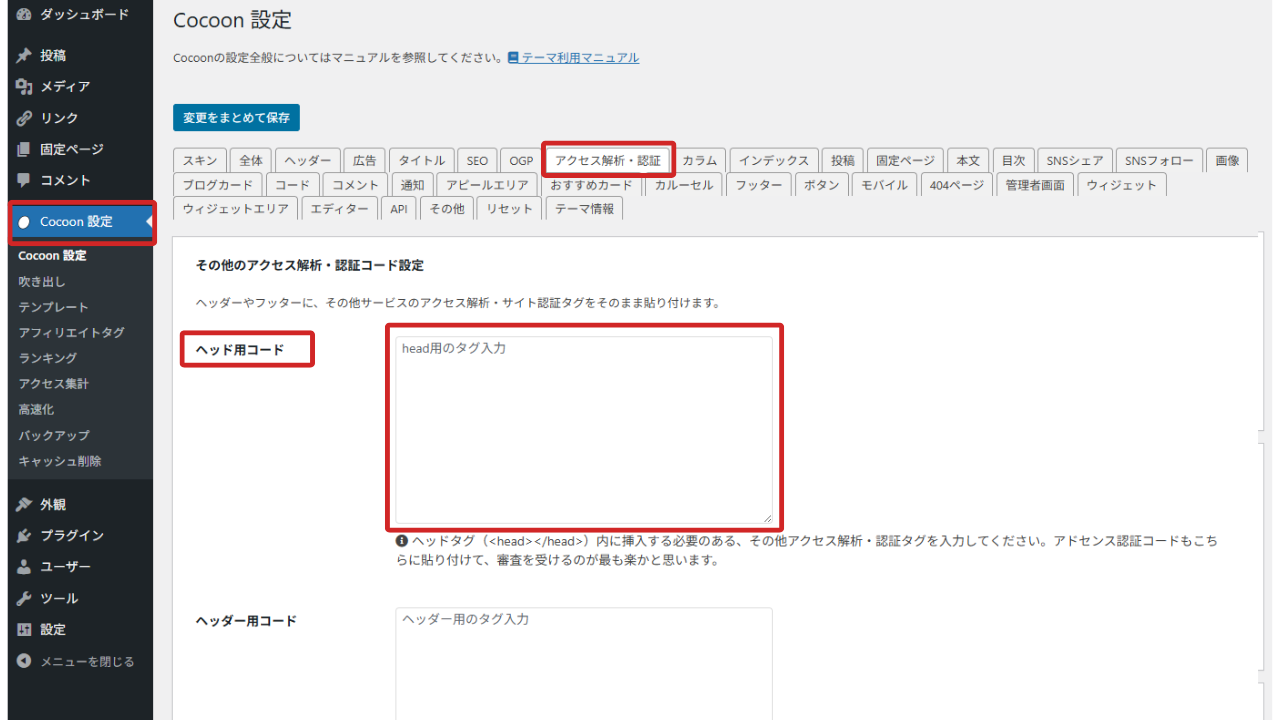Screen dimensions: 1280x720
Task: Switch to the タイトル tab
Action: (421, 160)
